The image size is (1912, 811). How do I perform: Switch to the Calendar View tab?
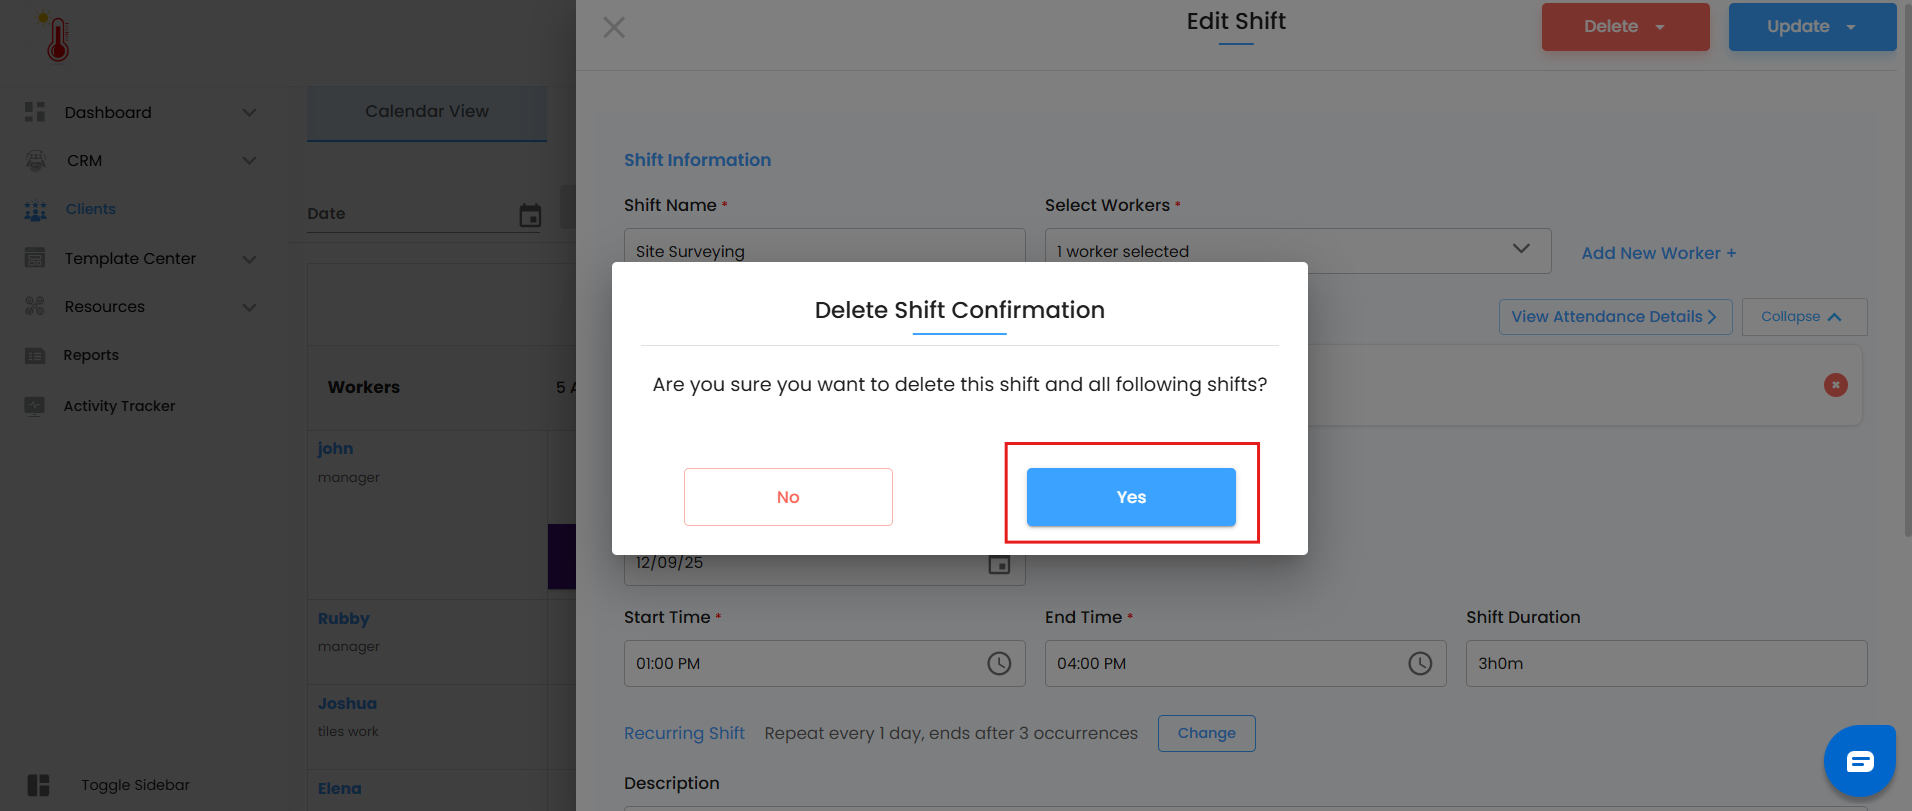click(427, 112)
